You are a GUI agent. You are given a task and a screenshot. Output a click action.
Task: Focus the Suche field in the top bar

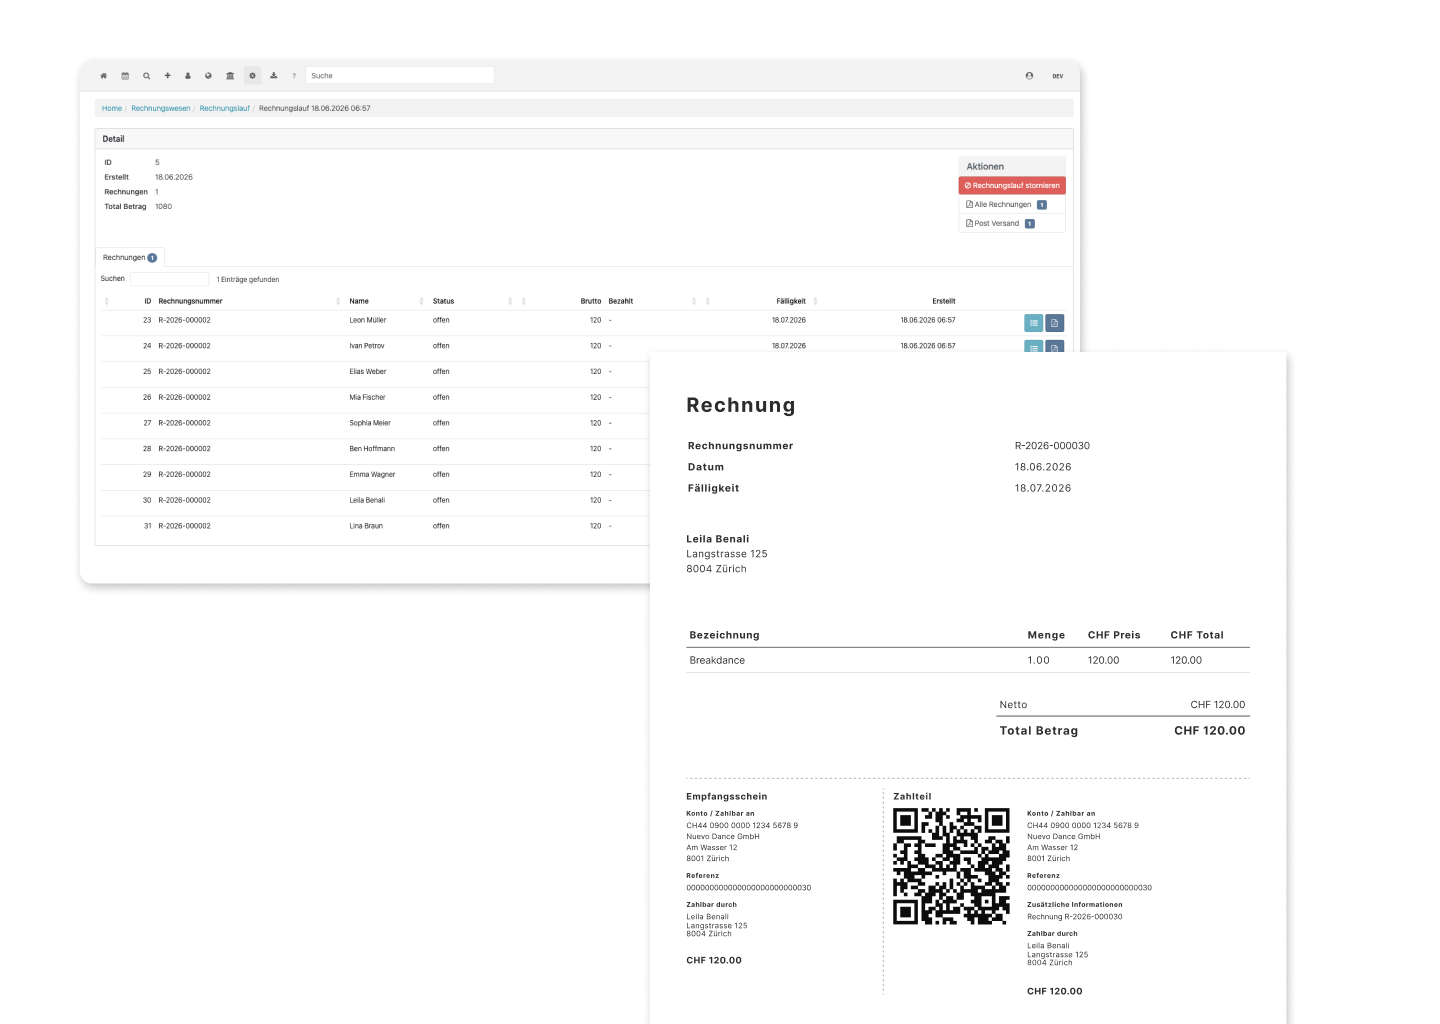click(399, 76)
